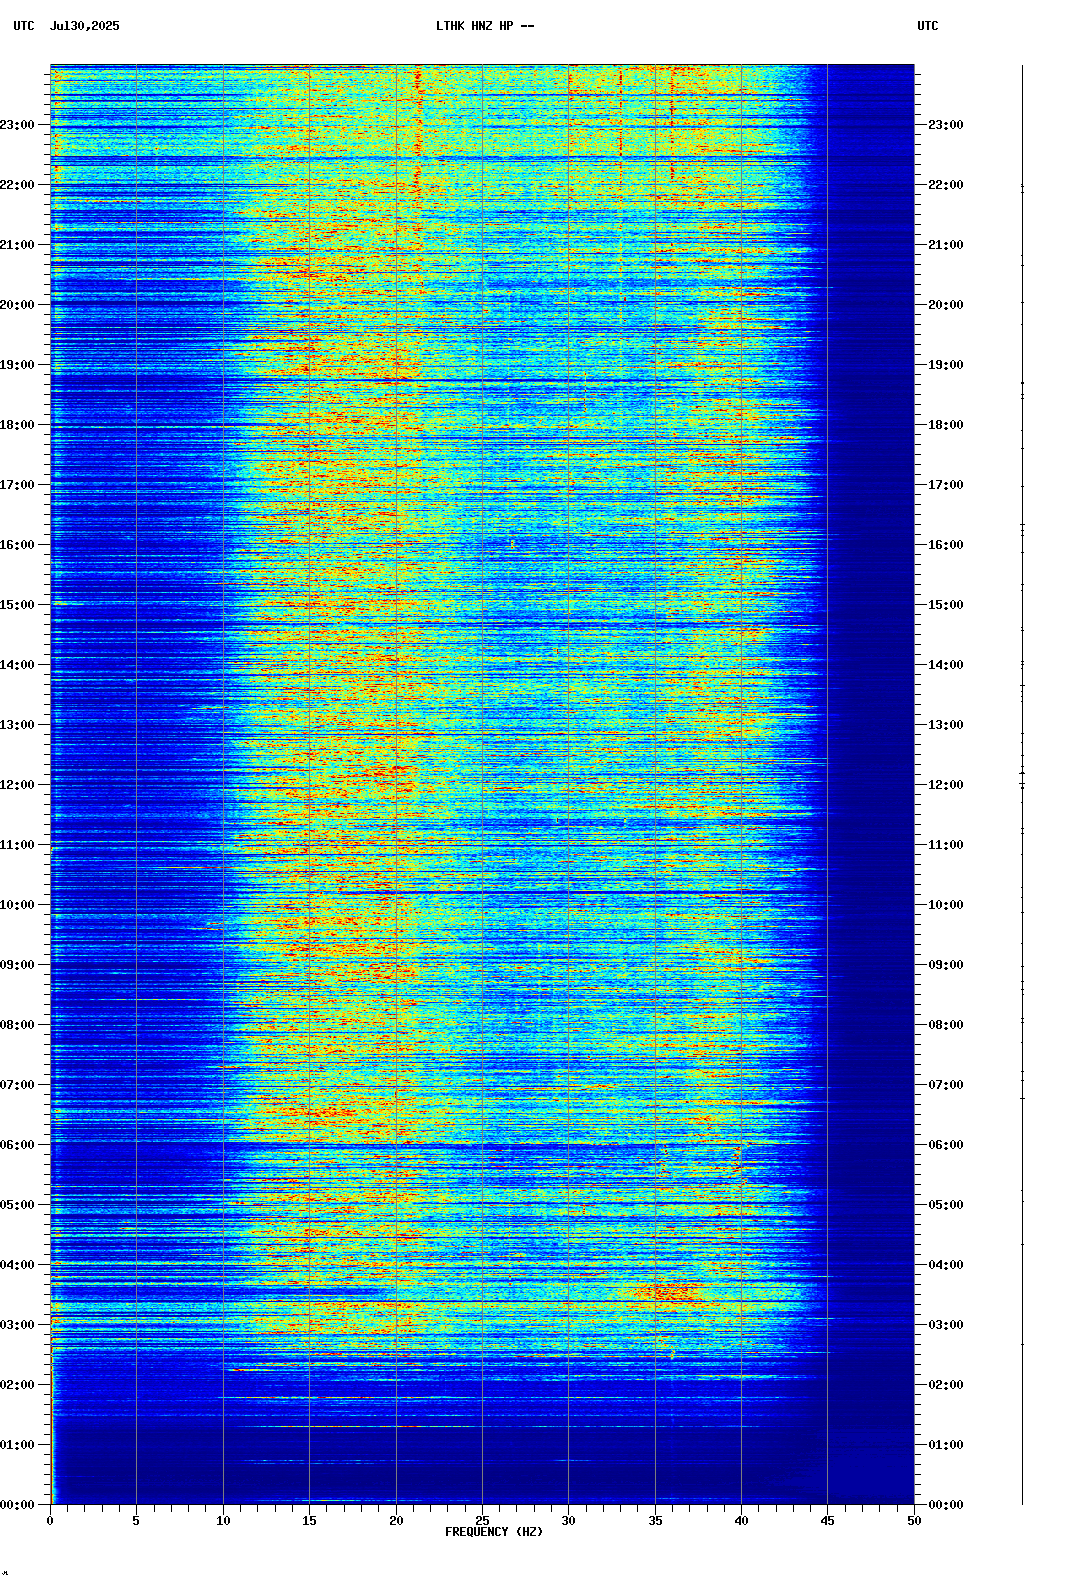Click 18:00 on the right time axis
The width and height of the screenshot is (1066, 1584).
point(946,425)
